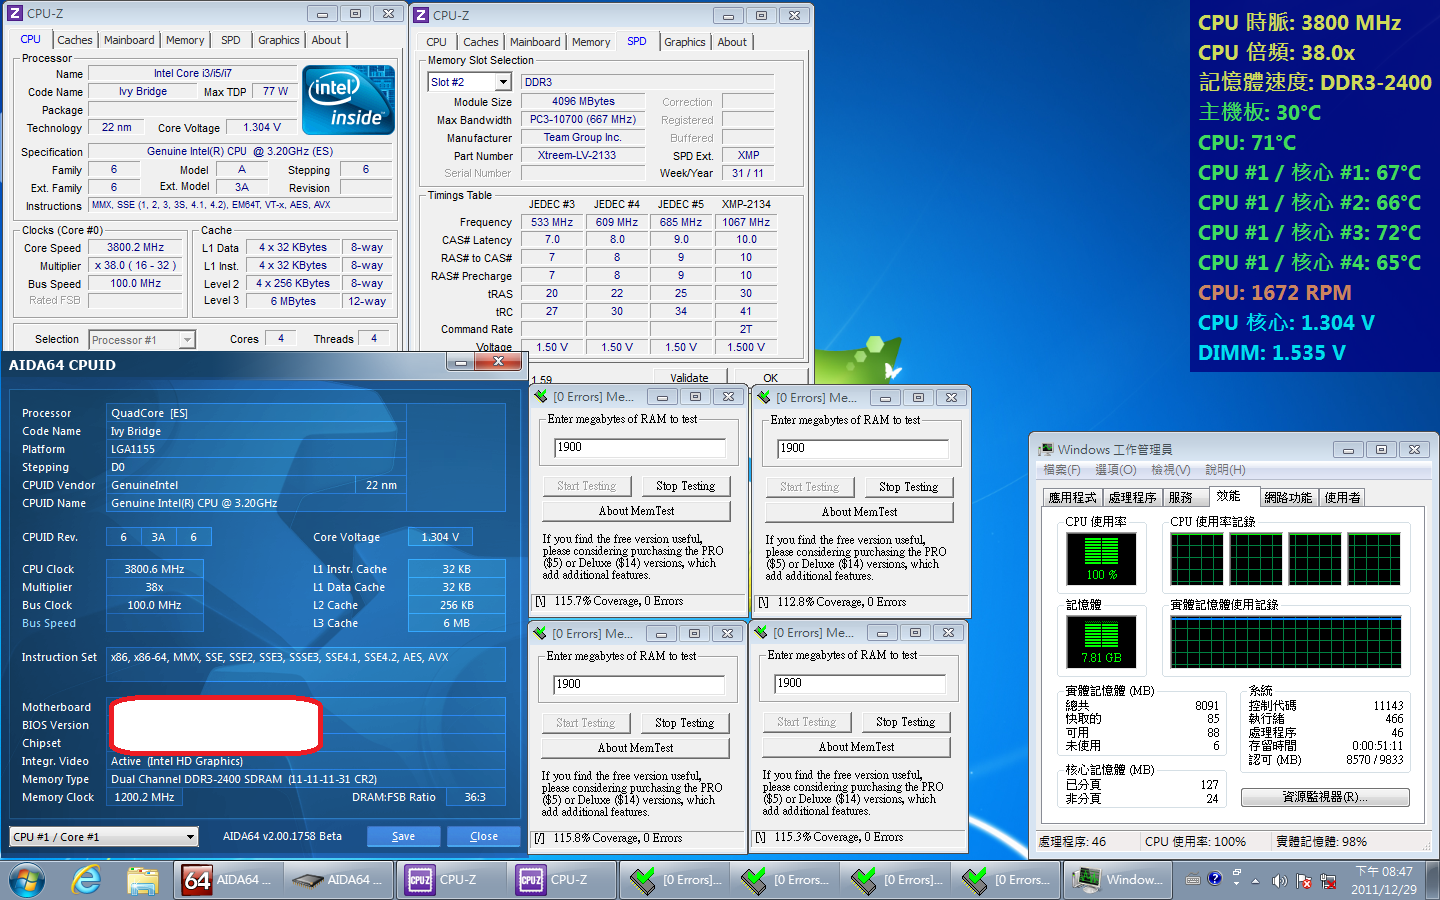1440x900 pixels.
Task: Click About MemTest in the 115.7% coverage window
Action: pos(636,511)
